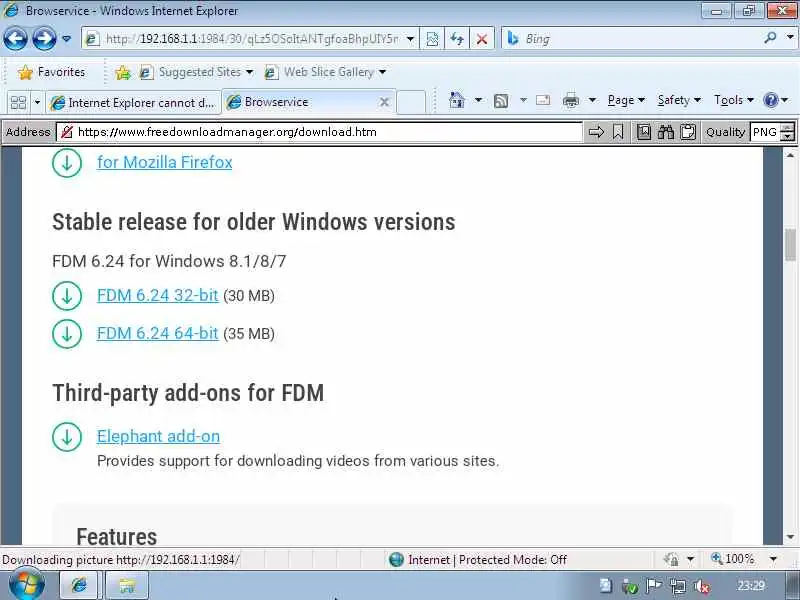Open the zoom level 100% button
The width and height of the screenshot is (800, 600).
pos(733,559)
